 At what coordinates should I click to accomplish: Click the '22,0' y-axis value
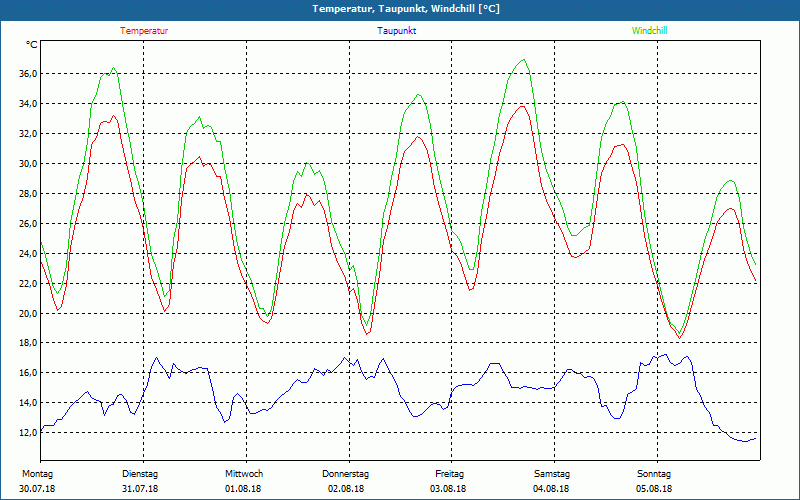point(28,283)
